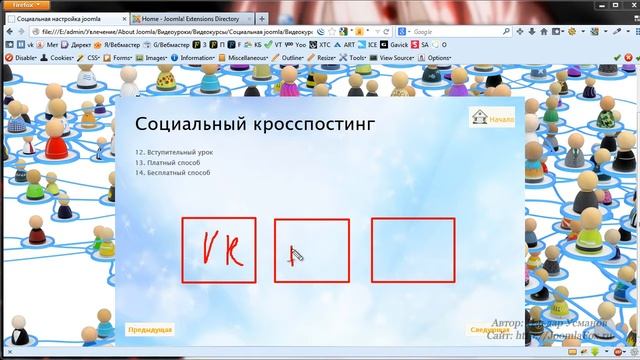Reload the page with refresh icon
Screen dimensions: 640x360
click(386, 31)
